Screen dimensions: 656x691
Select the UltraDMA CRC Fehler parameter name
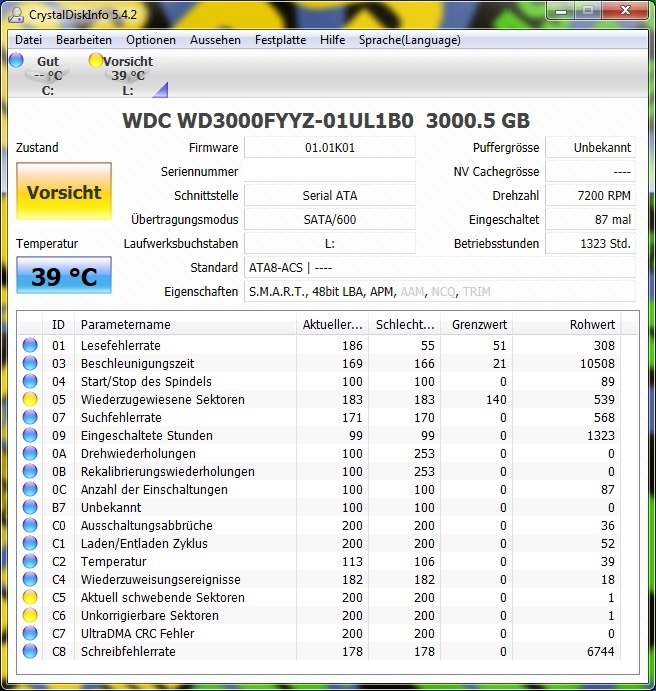coord(137,634)
